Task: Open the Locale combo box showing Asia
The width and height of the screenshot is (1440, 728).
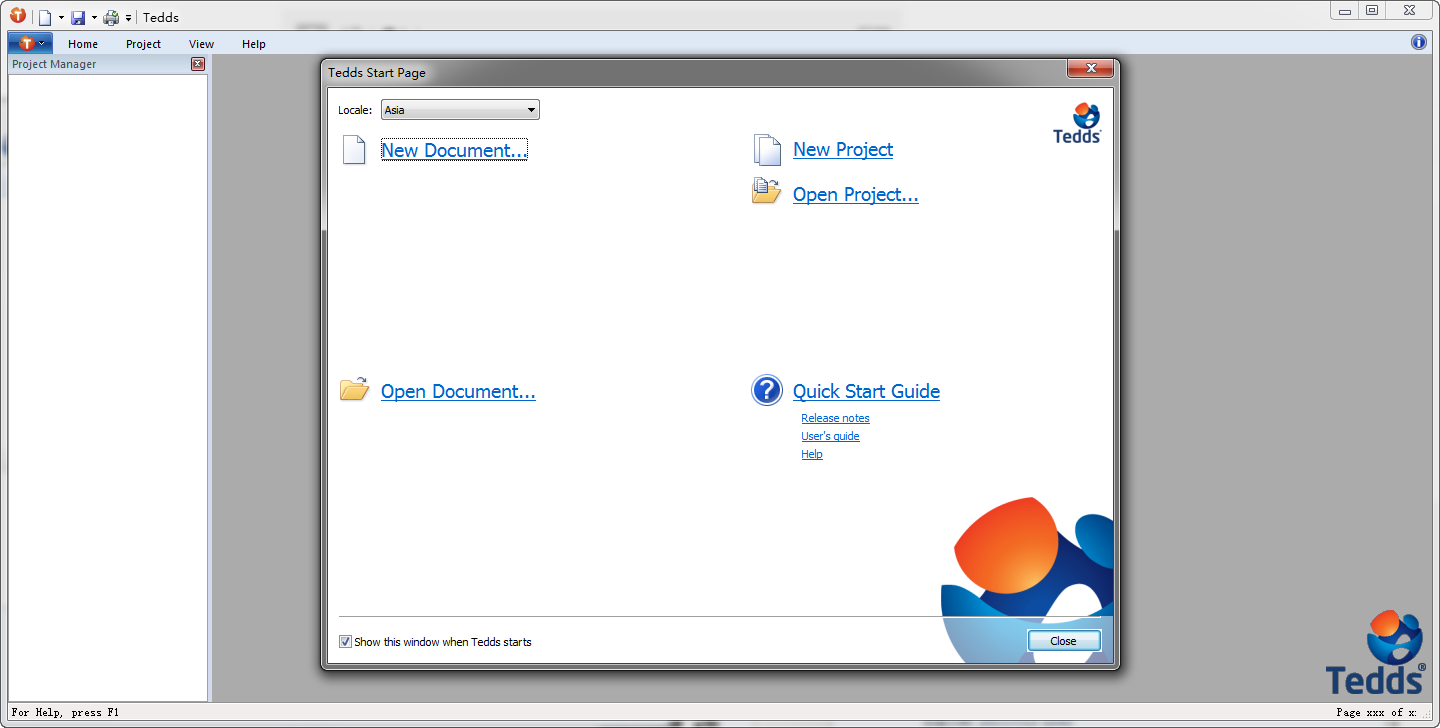Action: point(460,110)
